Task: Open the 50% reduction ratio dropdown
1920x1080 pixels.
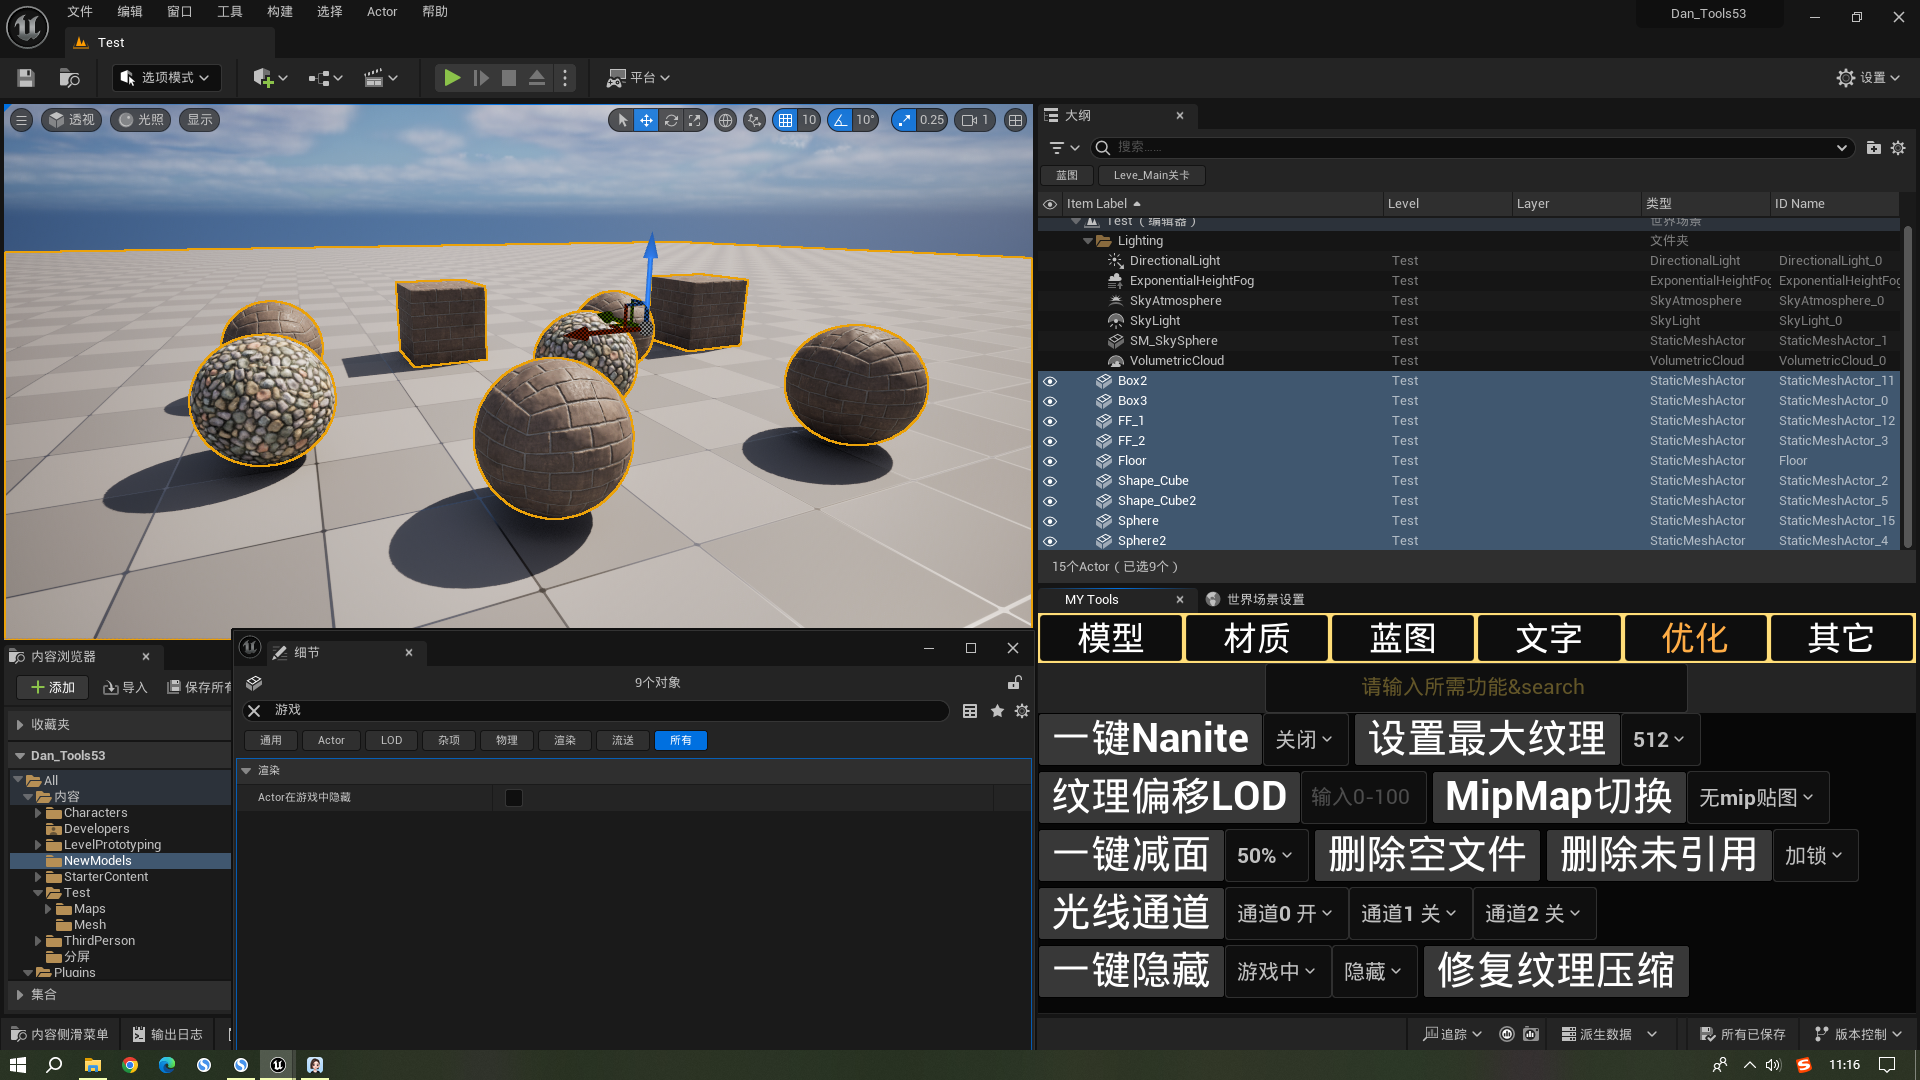Action: (x=1266, y=856)
